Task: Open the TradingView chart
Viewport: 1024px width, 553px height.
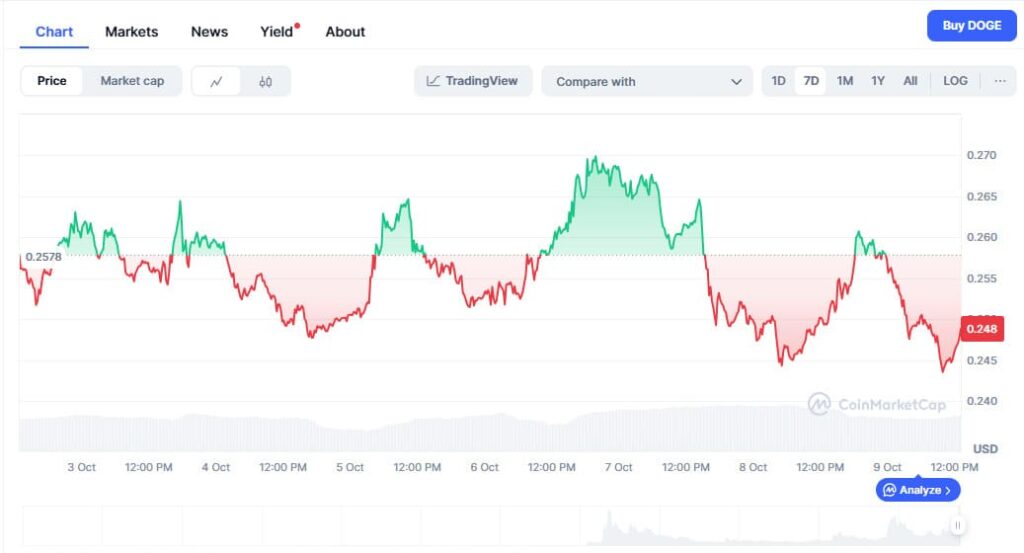Action: 472,81
